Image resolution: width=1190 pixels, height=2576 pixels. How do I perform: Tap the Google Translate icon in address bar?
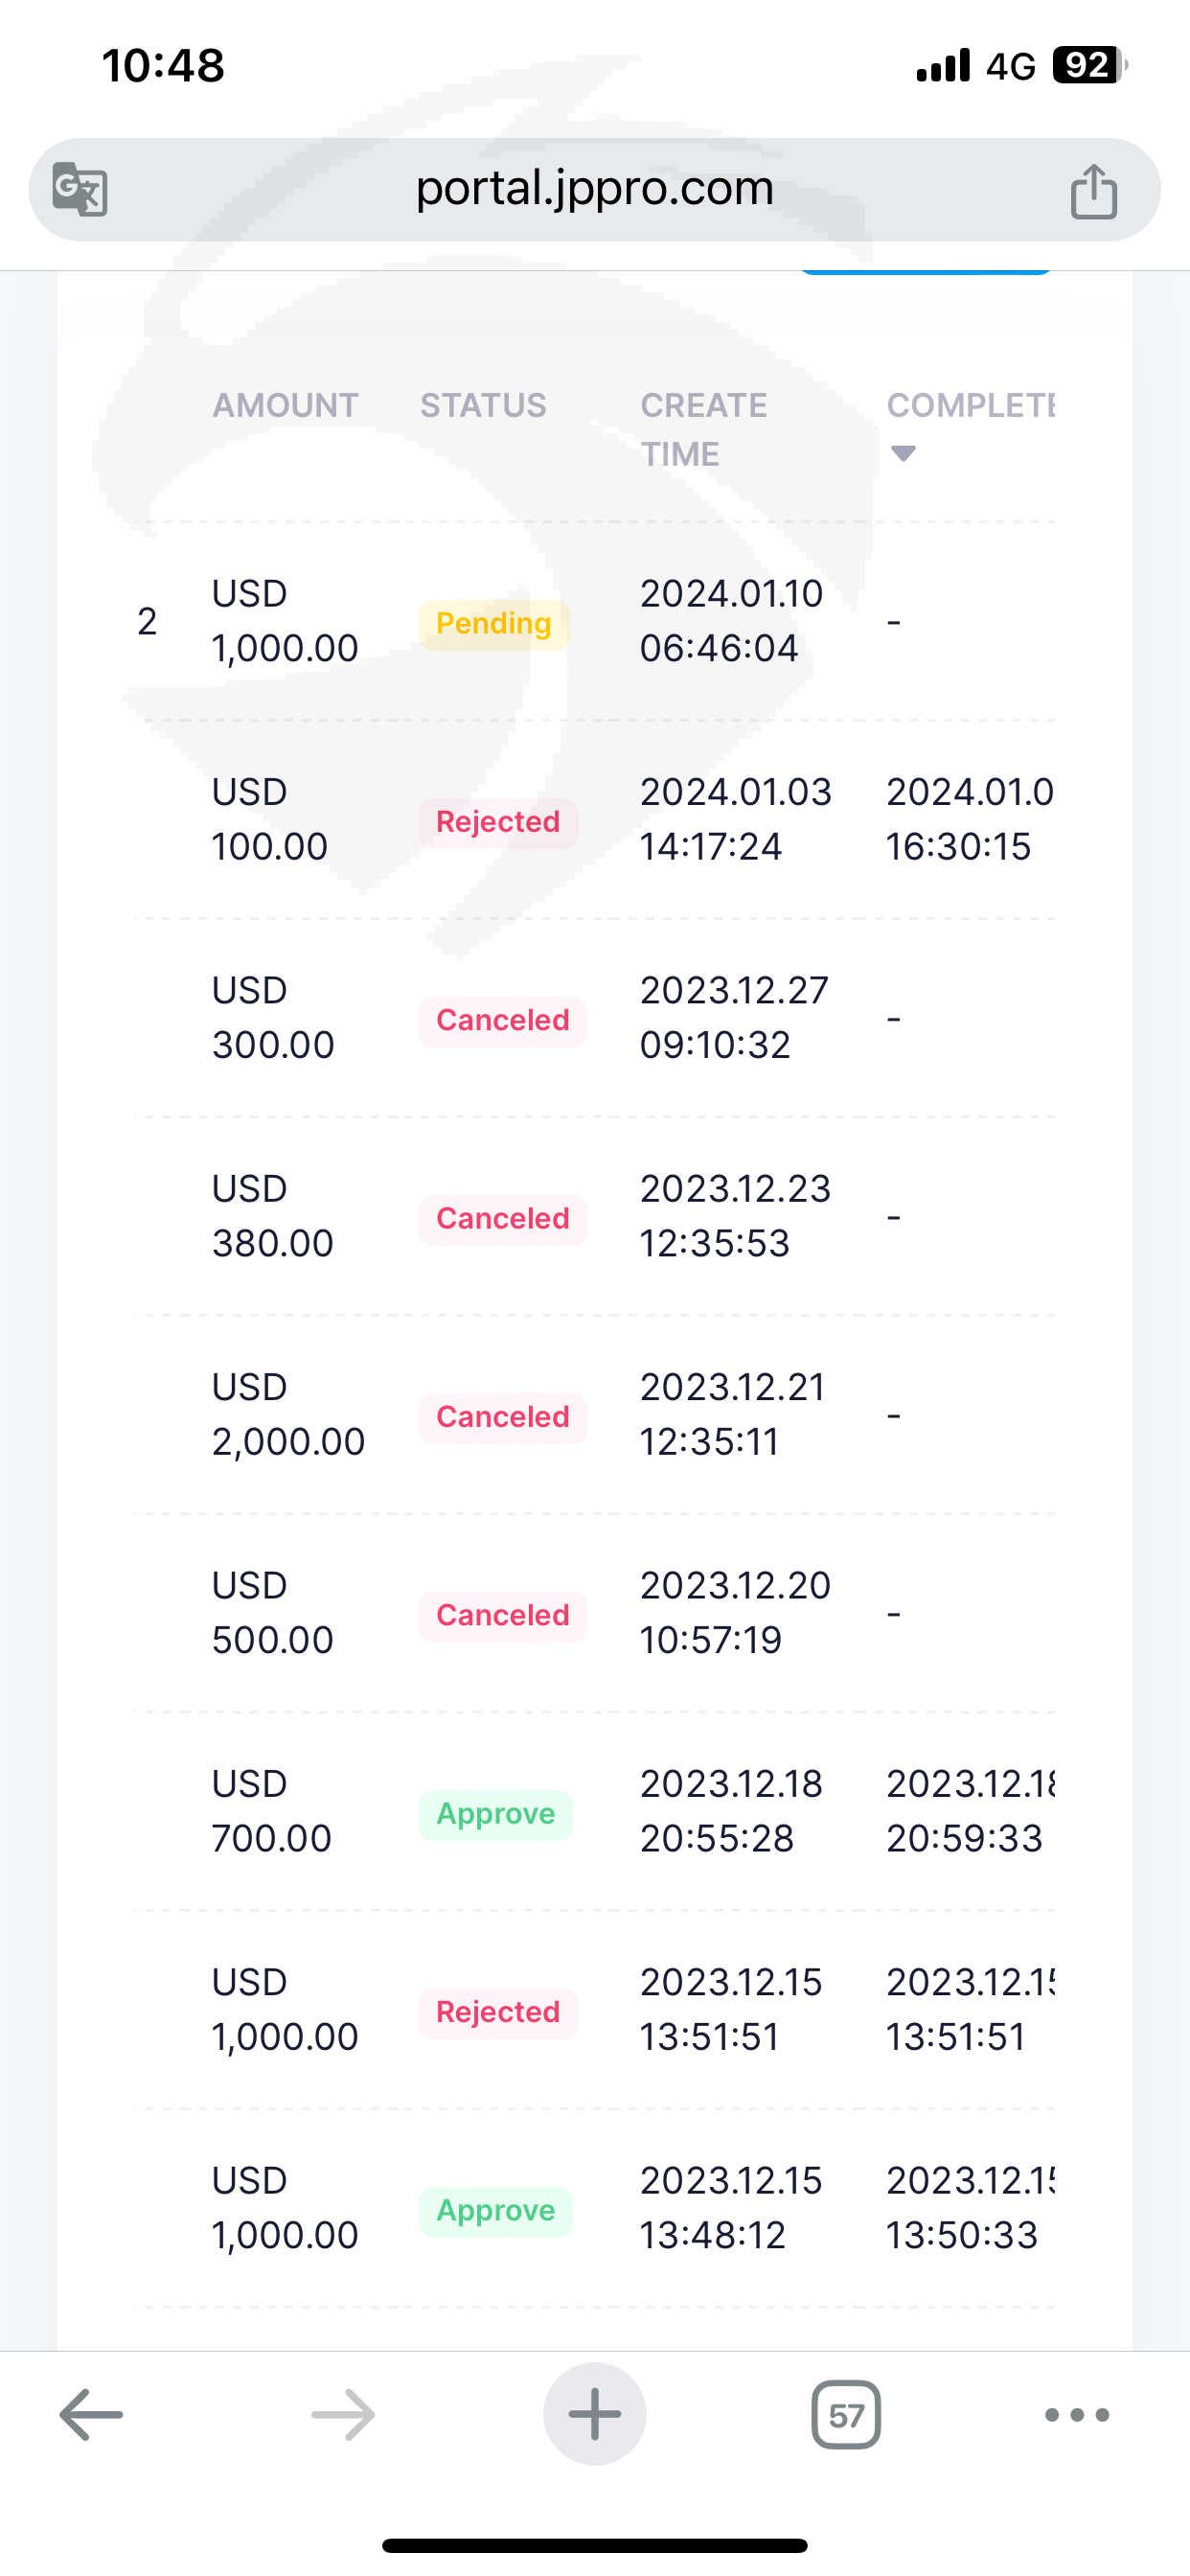(x=80, y=189)
